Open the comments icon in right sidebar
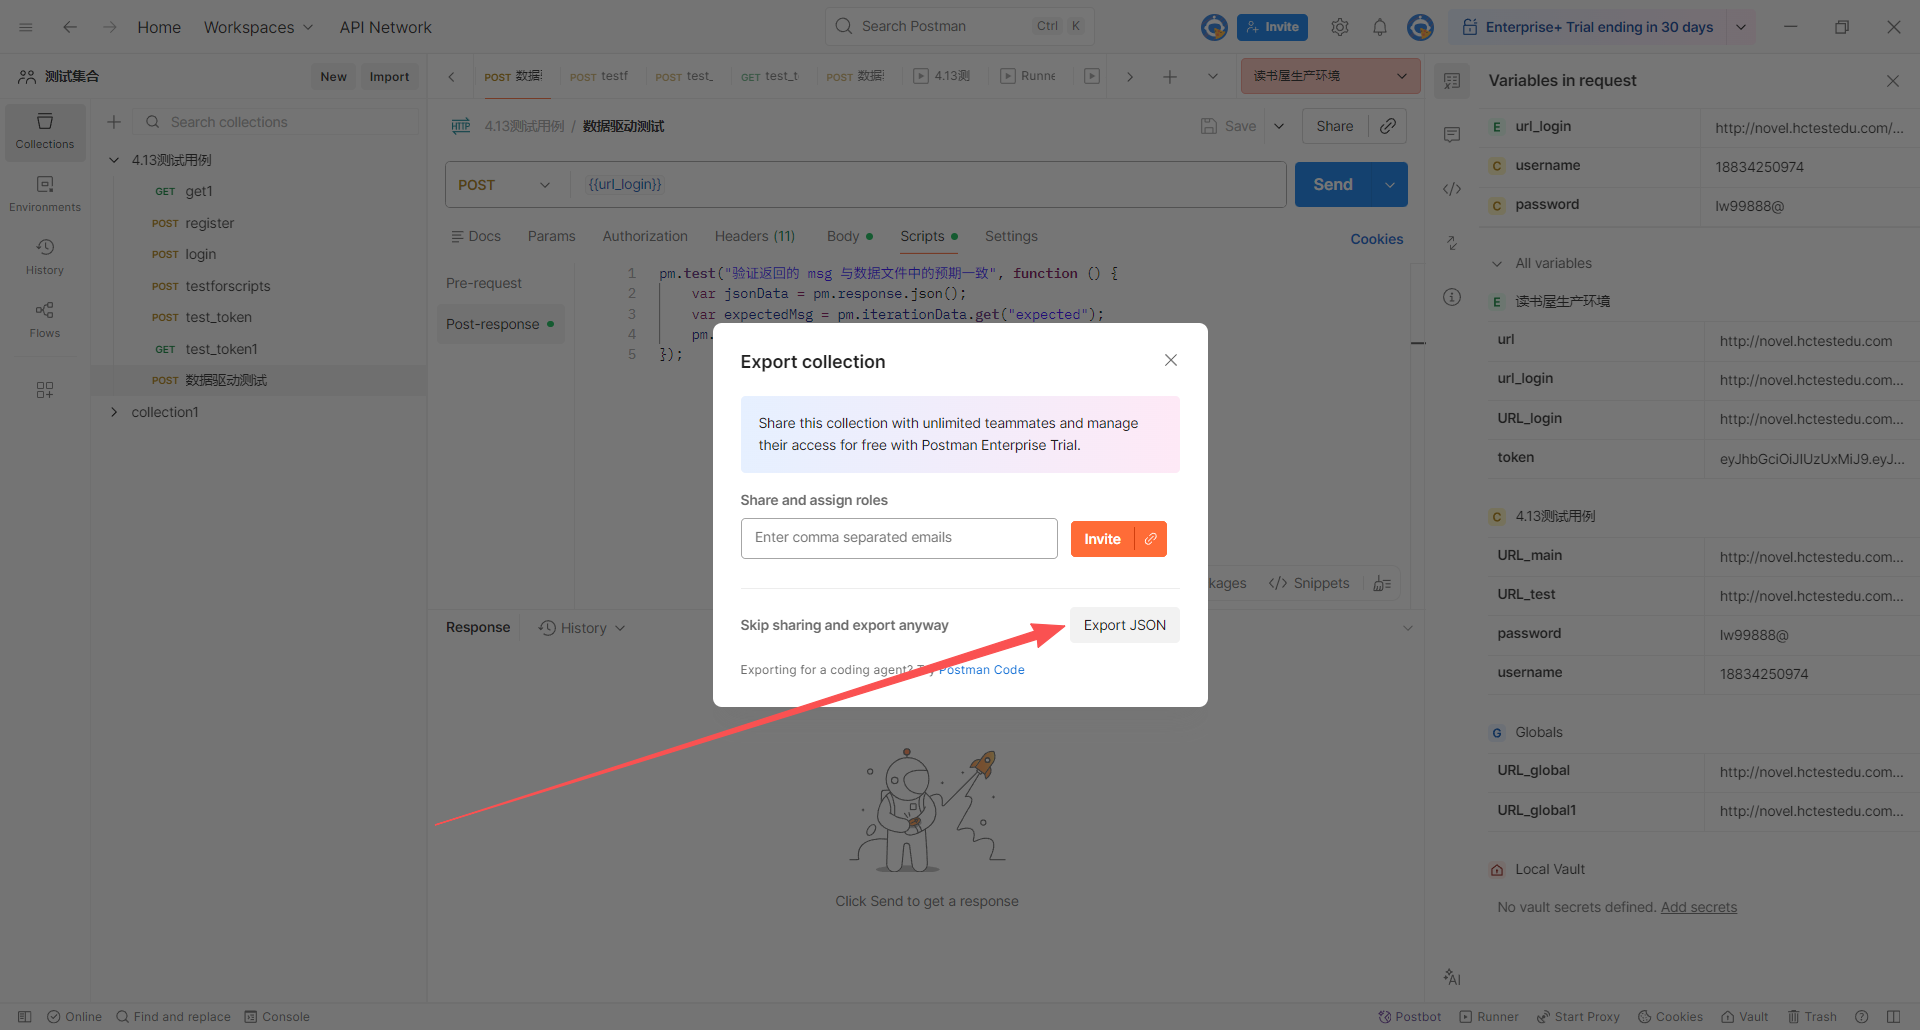Viewport: 1920px width, 1030px height. [x=1452, y=135]
